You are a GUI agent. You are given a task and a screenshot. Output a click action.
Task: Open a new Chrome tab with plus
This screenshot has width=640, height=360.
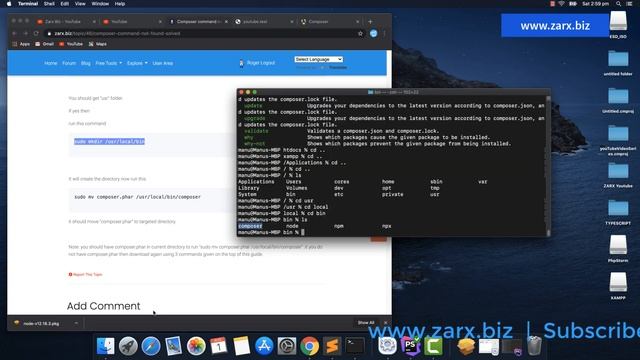coord(370,22)
